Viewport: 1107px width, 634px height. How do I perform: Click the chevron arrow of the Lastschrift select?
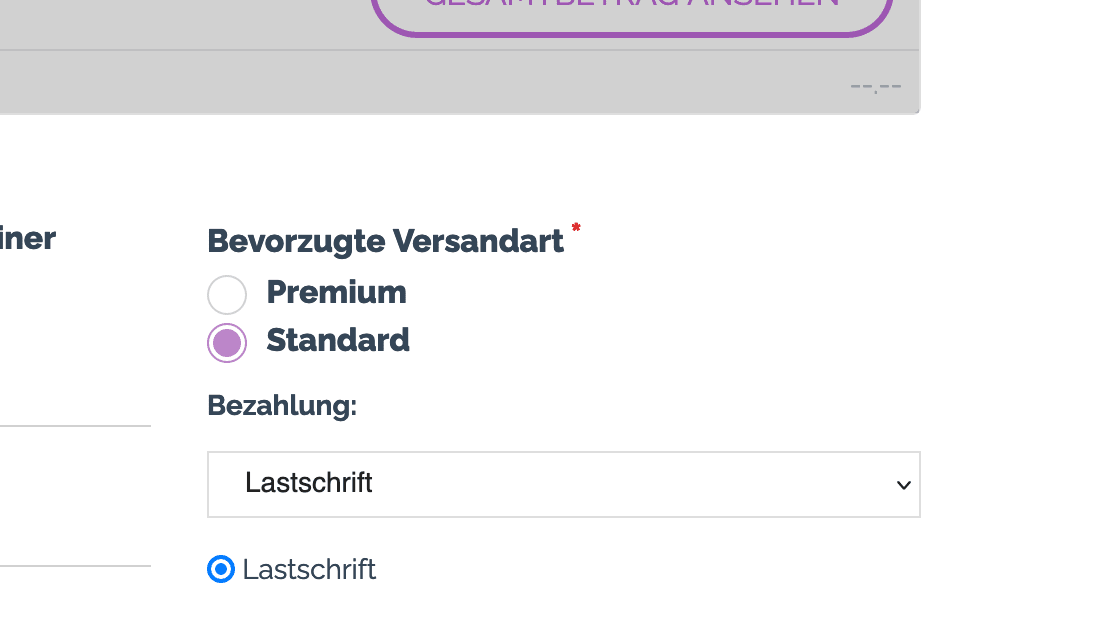pos(903,485)
